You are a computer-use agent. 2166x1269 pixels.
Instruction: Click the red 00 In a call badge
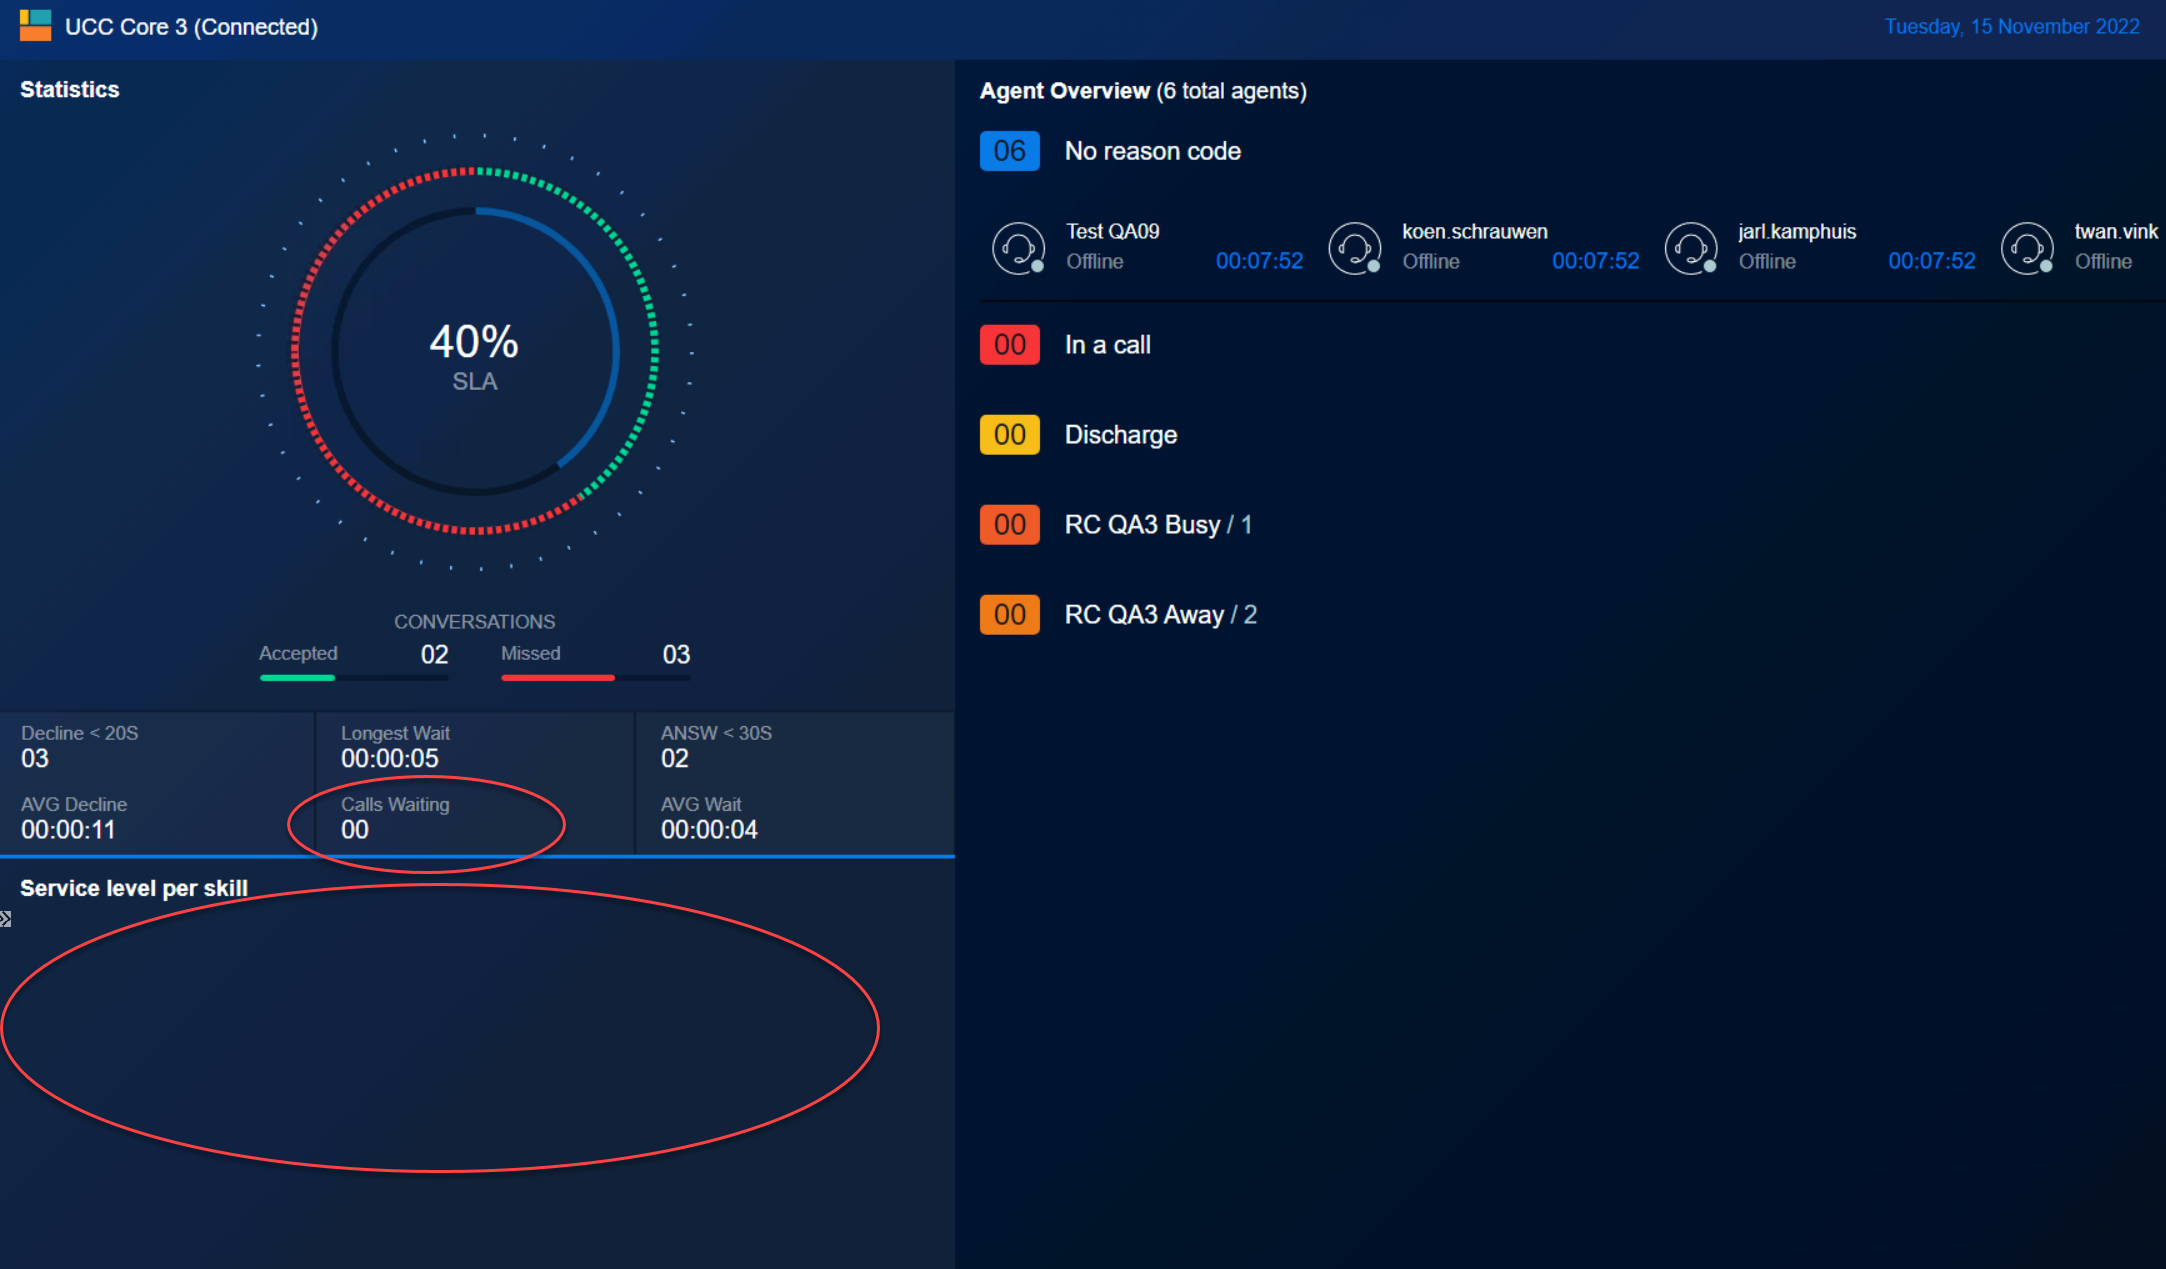coord(1009,345)
